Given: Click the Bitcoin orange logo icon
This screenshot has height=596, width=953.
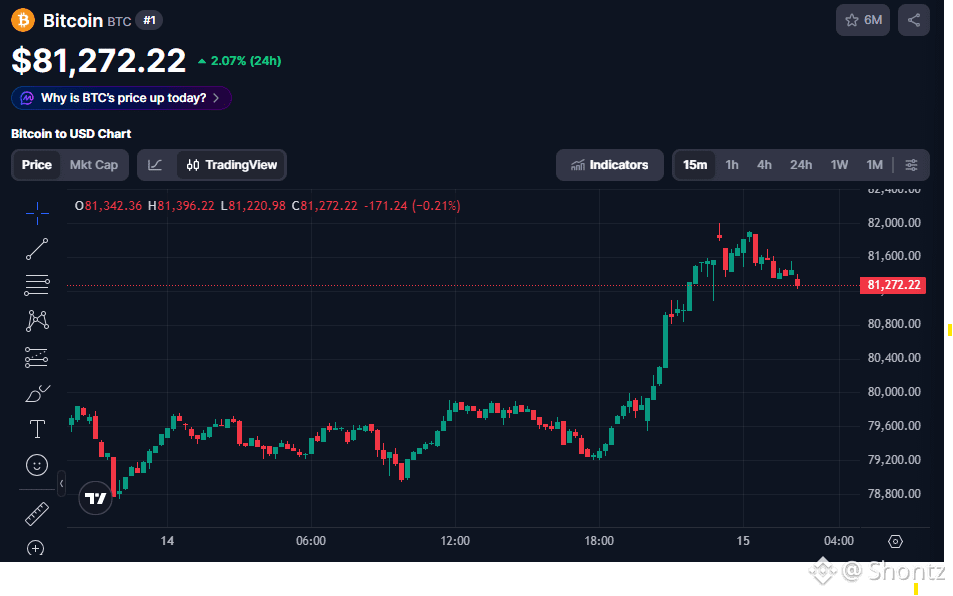Looking at the screenshot, I should pos(23,20).
